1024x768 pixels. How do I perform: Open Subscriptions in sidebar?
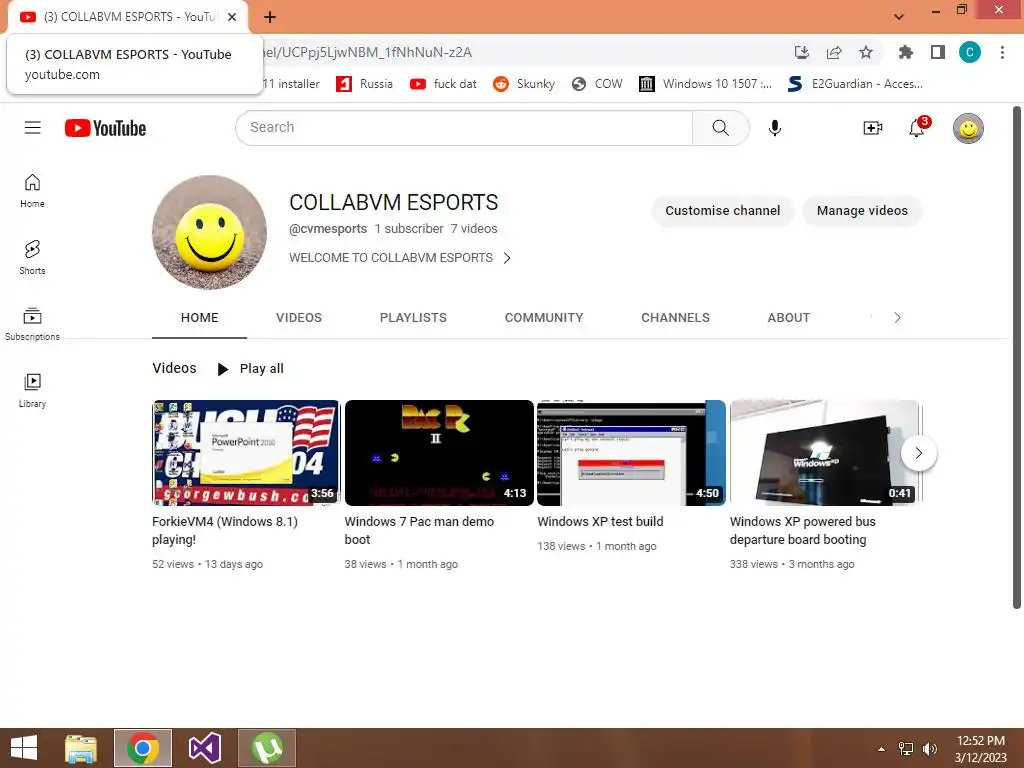coord(32,325)
